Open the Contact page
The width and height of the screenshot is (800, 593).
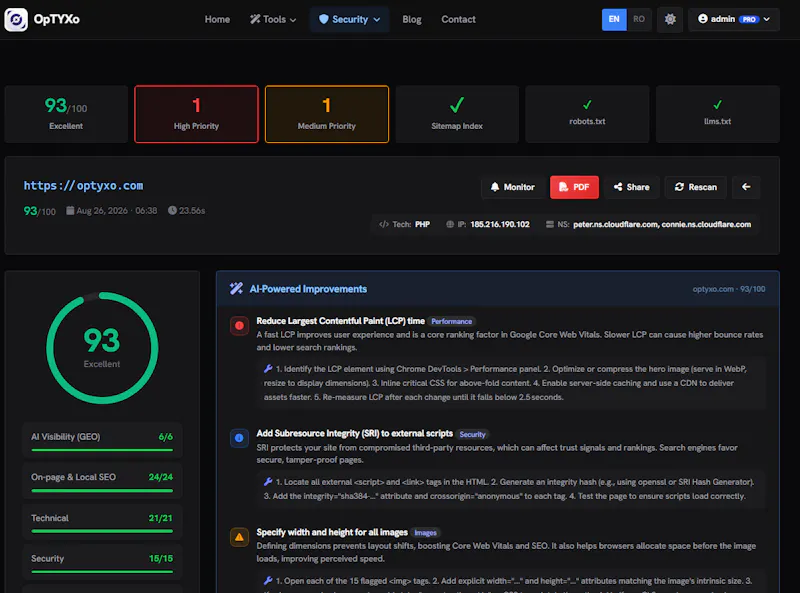point(458,19)
